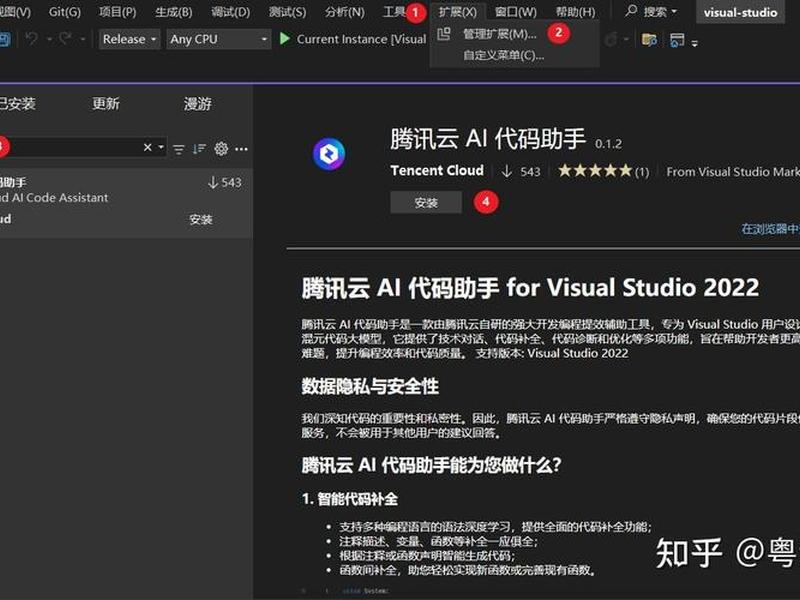Viewport: 800px width, 600px height.
Task: Expand the search box history dropdown arrow
Action: click(161, 147)
